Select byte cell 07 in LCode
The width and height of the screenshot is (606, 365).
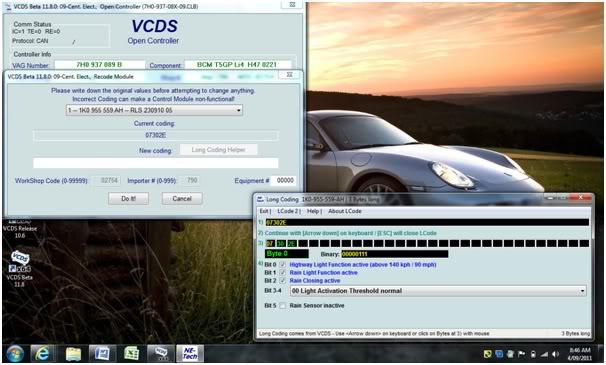click(x=270, y=244)
